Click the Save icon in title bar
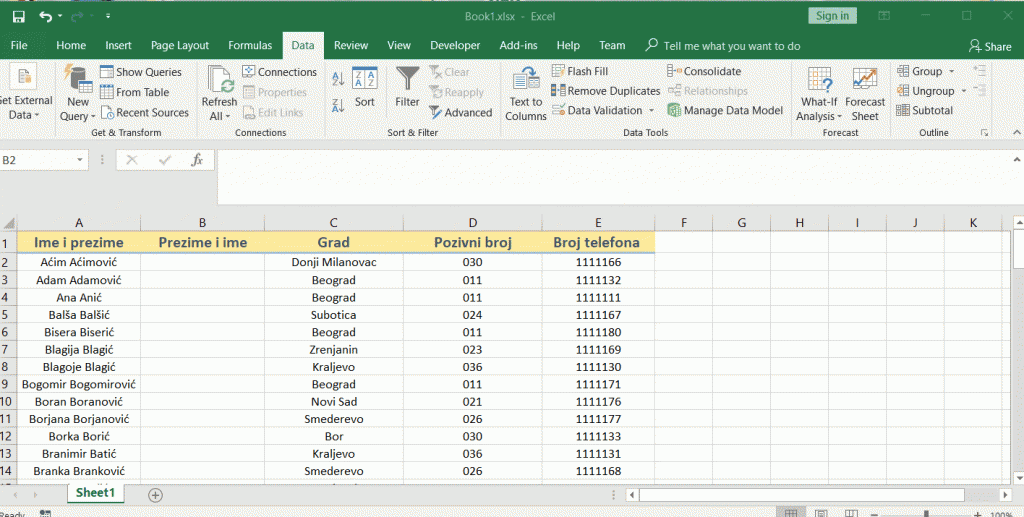The width and height of the screenshot is (1024, 517). (x=18, y=16)
